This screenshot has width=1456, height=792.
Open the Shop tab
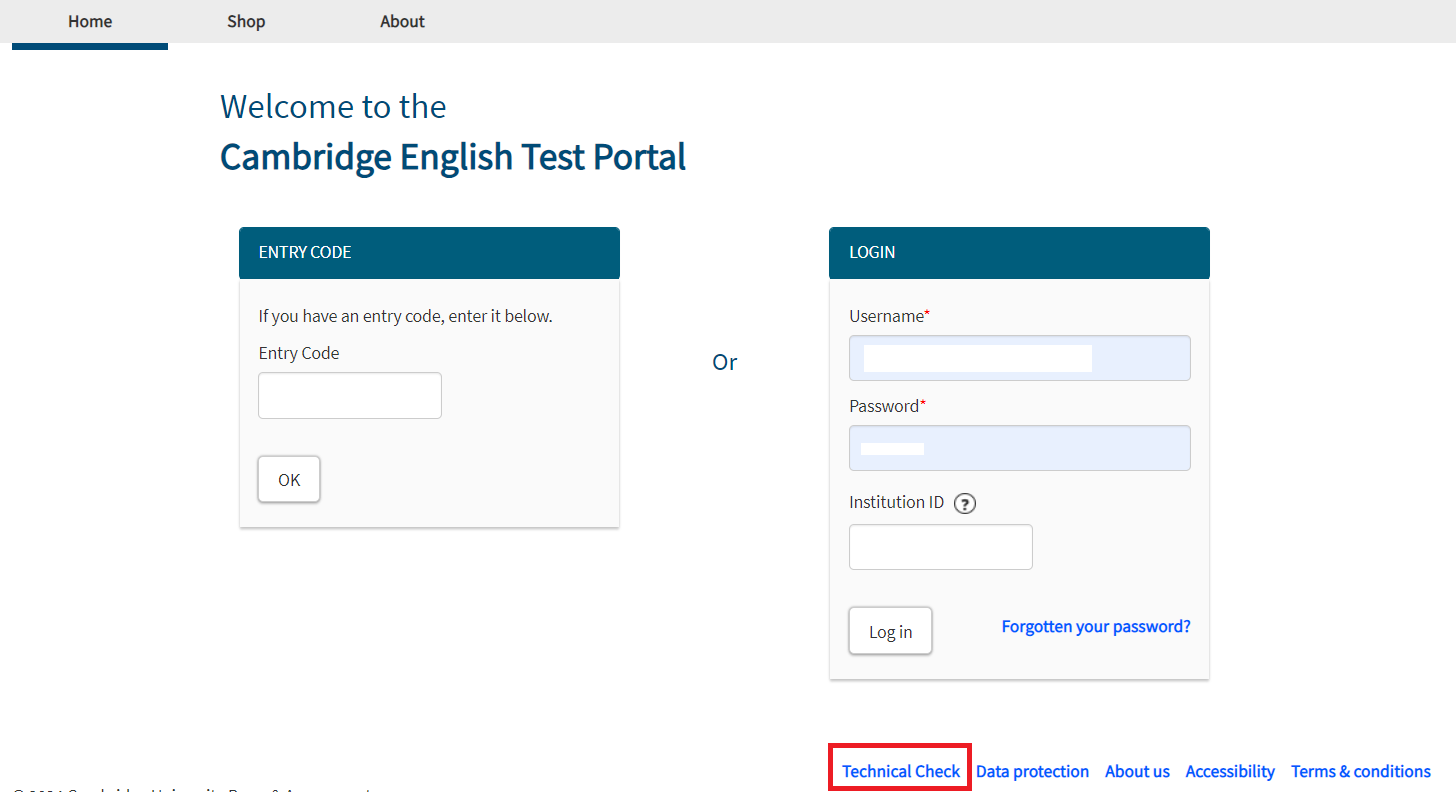tap(246, 22)
